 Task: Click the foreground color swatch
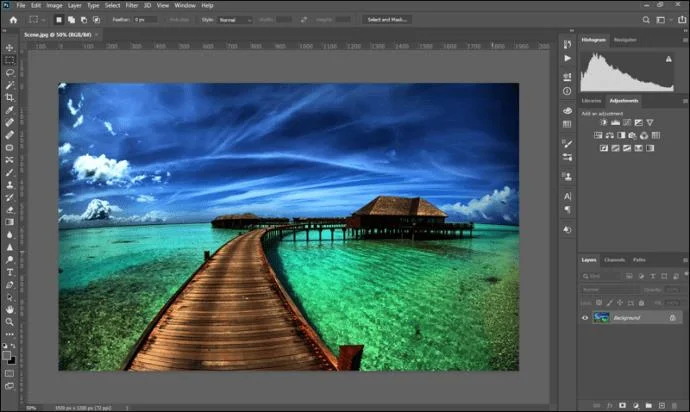coord(8,351)
